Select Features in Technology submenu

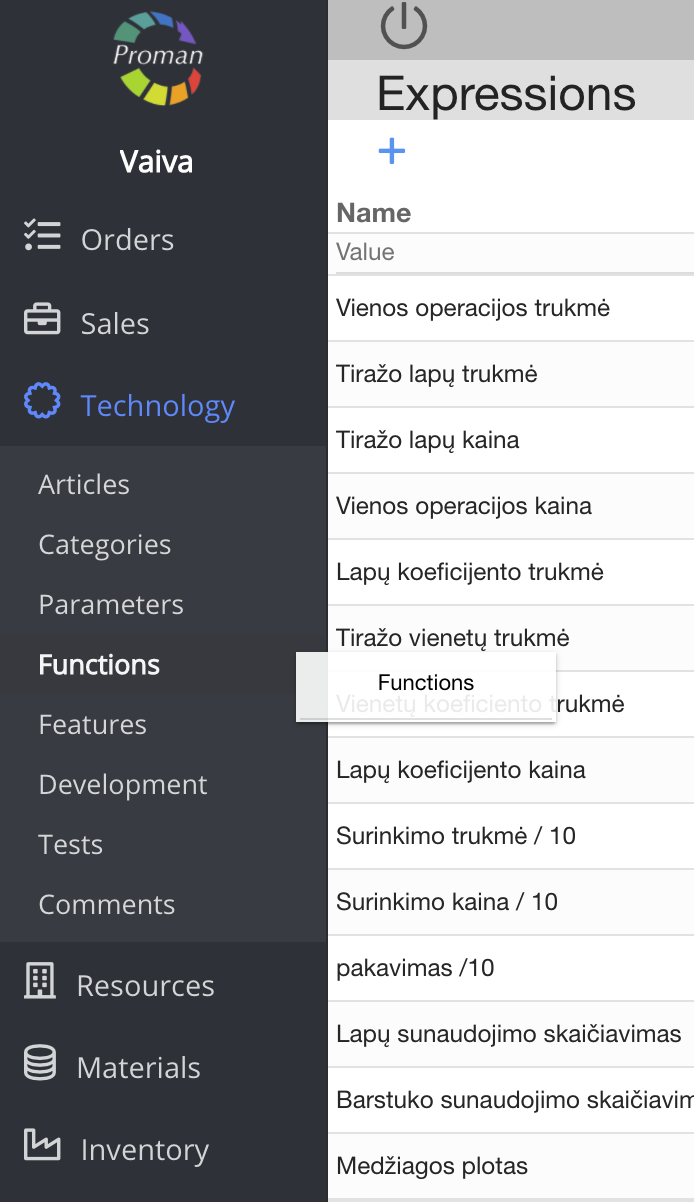(x=93, y=725)
